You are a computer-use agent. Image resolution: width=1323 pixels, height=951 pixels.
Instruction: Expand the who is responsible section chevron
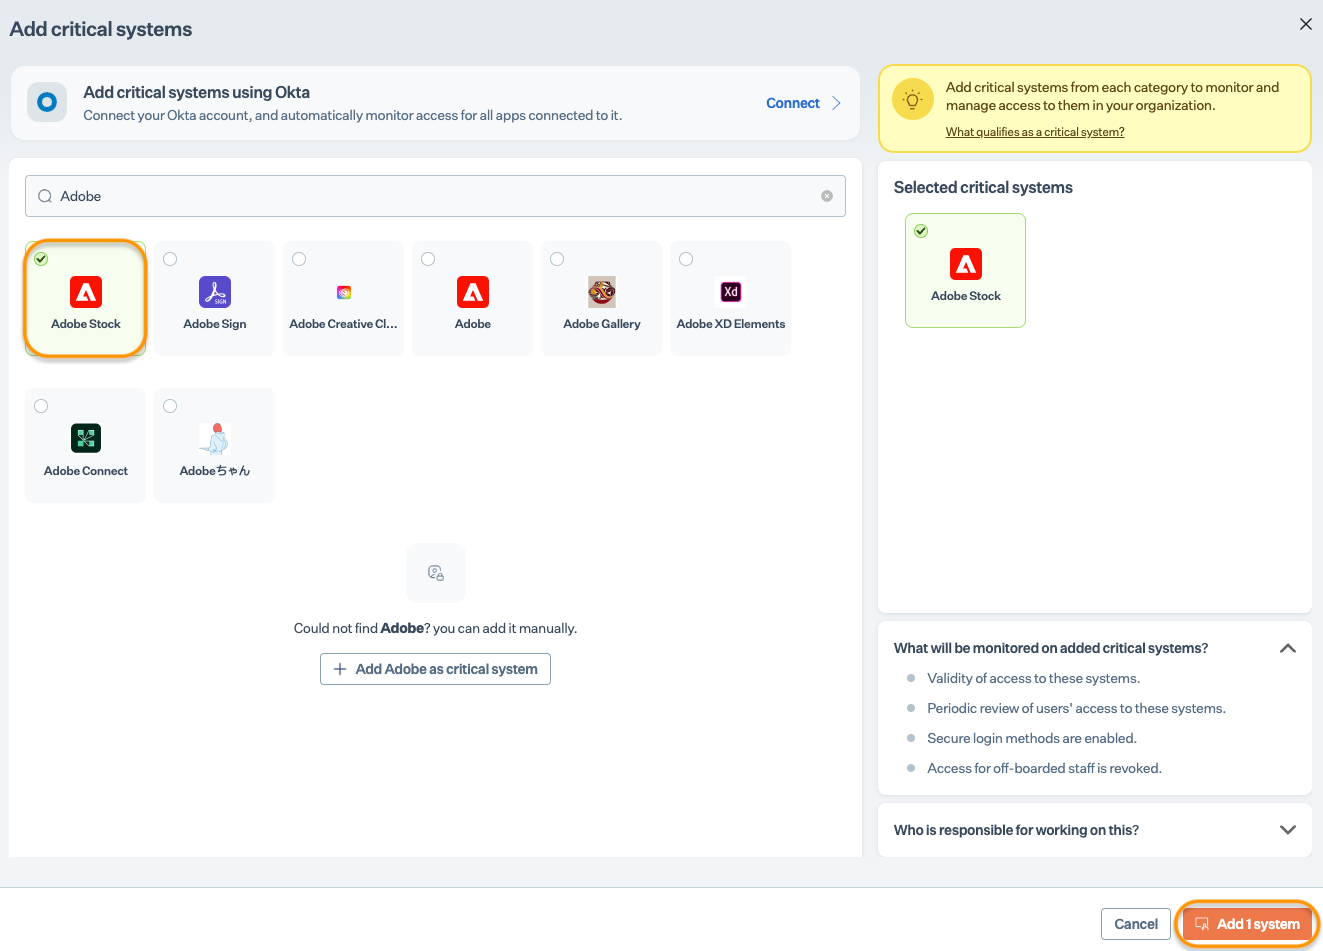click(x=1288, y=830)
